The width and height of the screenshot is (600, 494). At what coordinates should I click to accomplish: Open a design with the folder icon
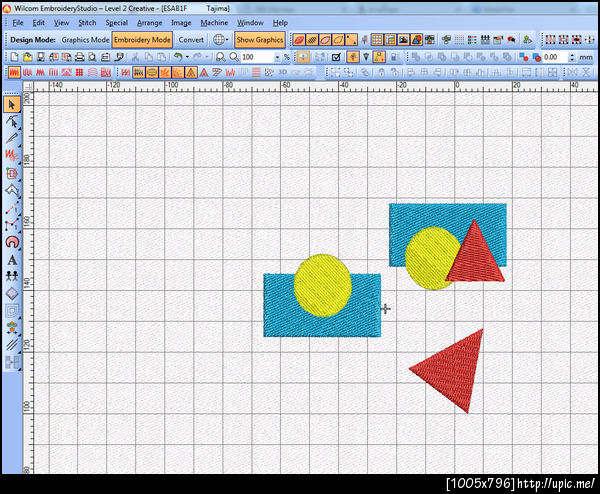pos(28,57)
